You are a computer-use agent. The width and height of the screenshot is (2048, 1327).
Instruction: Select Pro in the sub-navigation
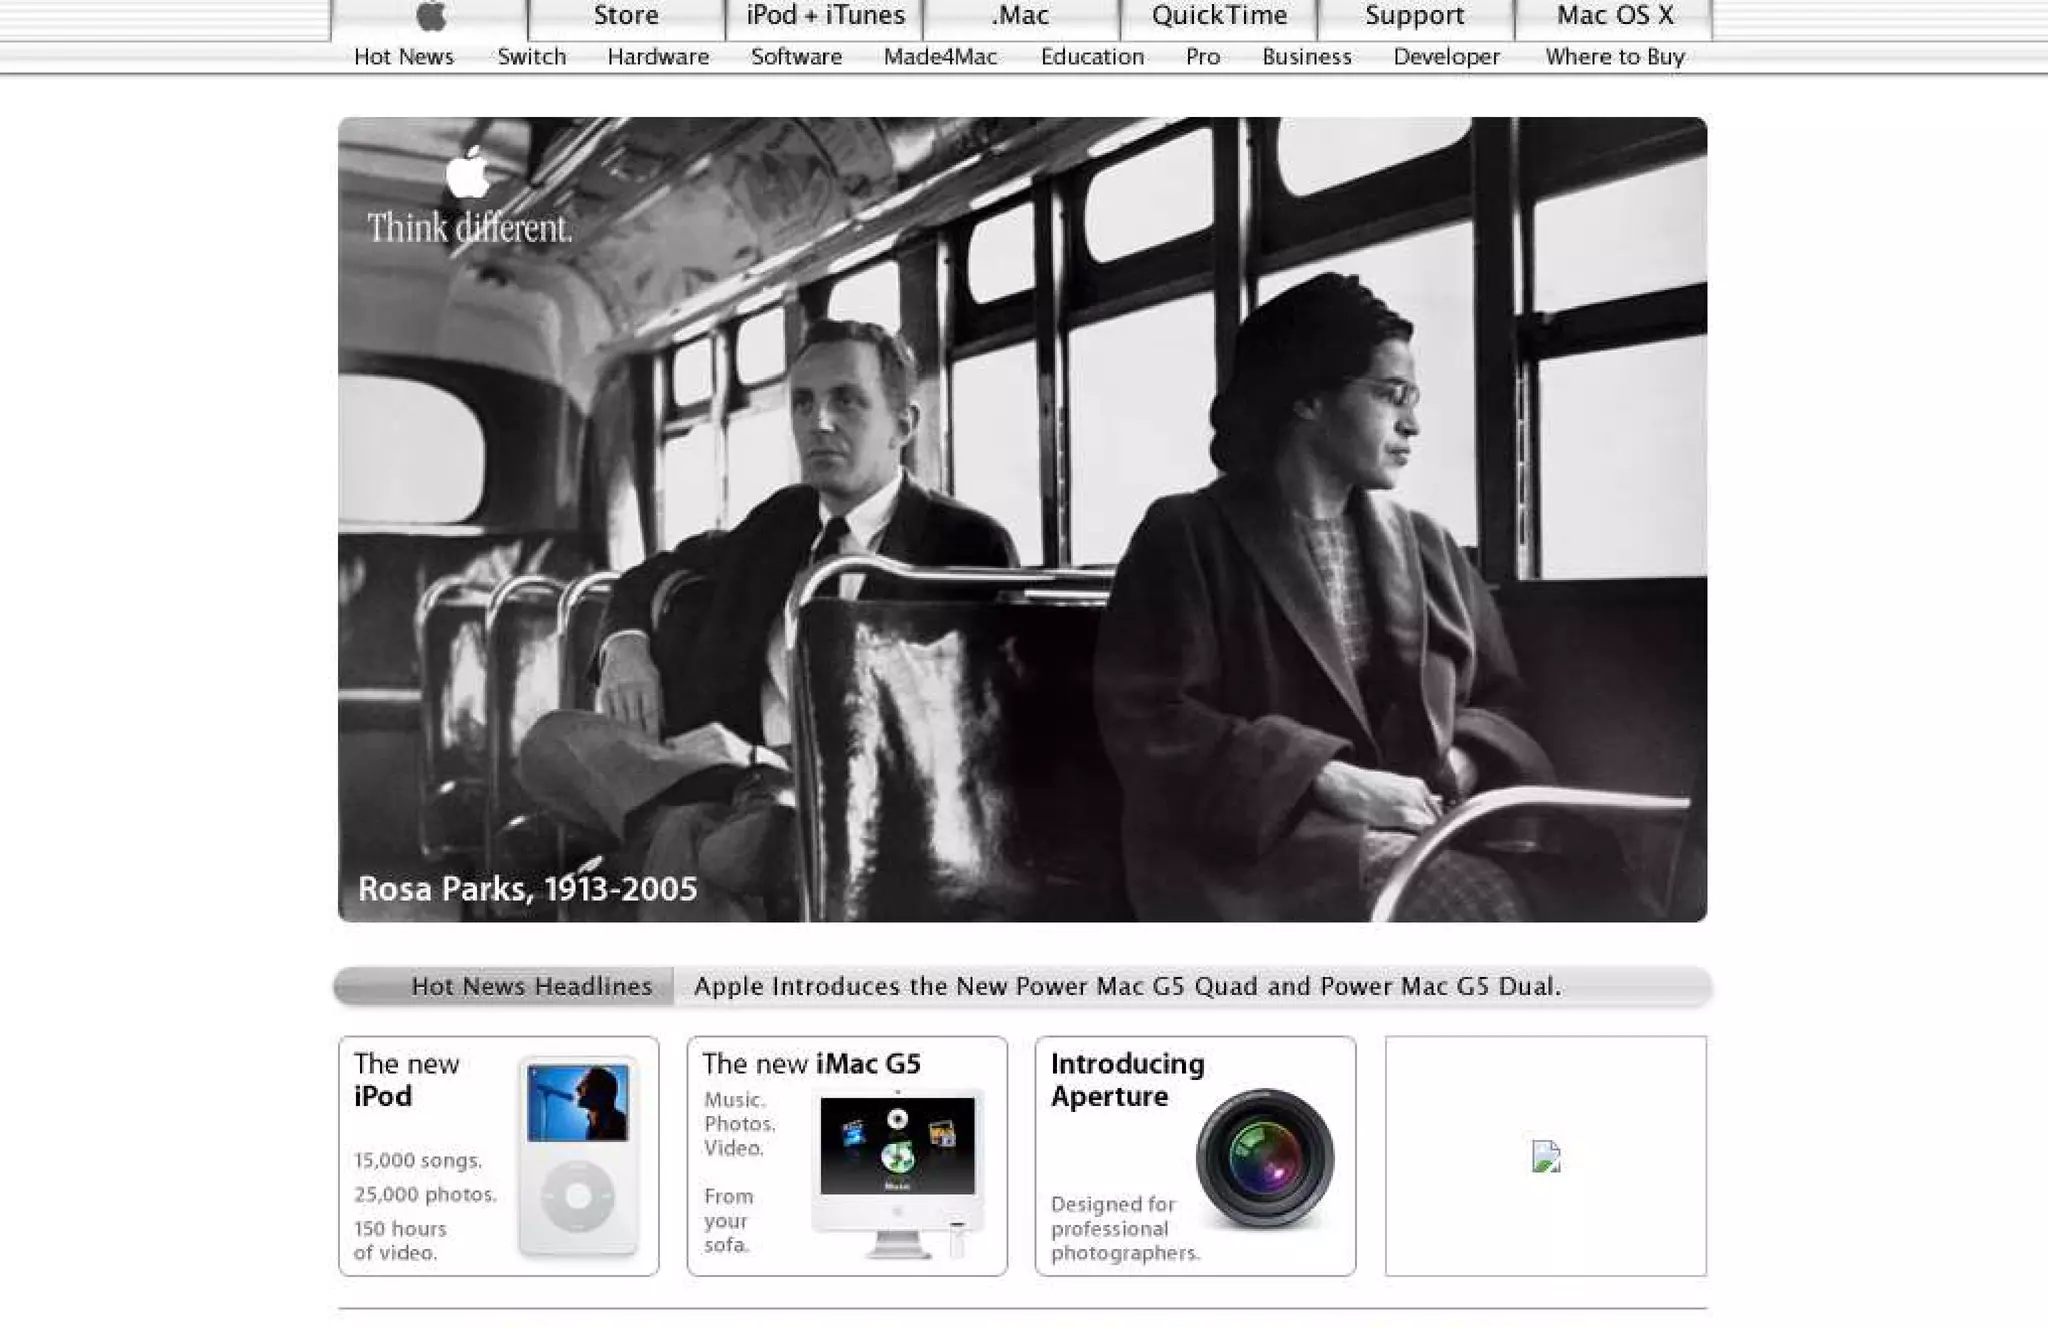tap(1203, 57)
